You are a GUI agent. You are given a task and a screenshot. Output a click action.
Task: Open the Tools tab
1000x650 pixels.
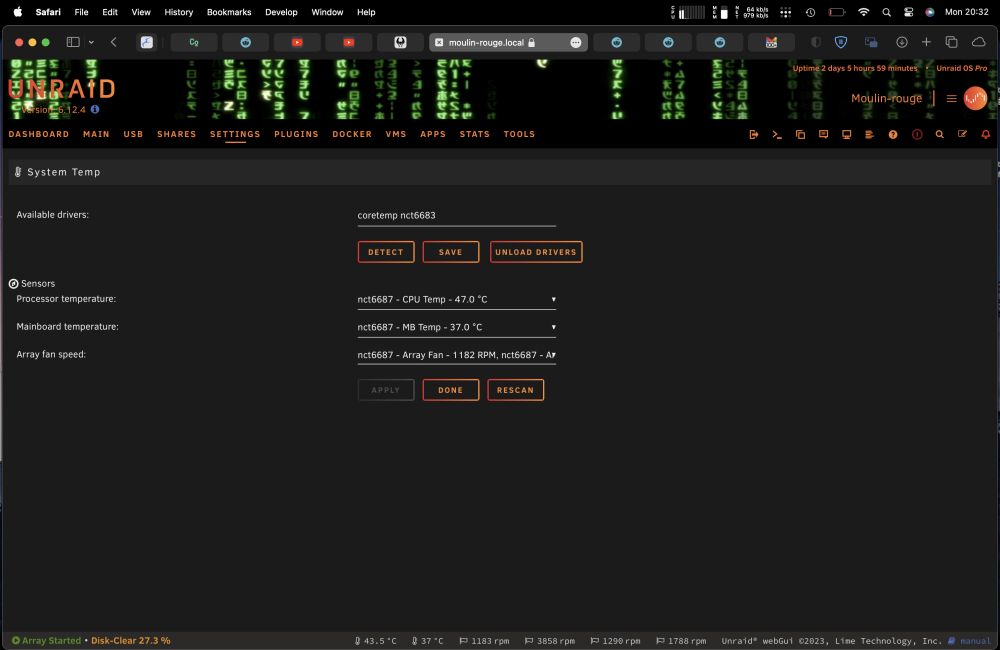pos(519,134)
